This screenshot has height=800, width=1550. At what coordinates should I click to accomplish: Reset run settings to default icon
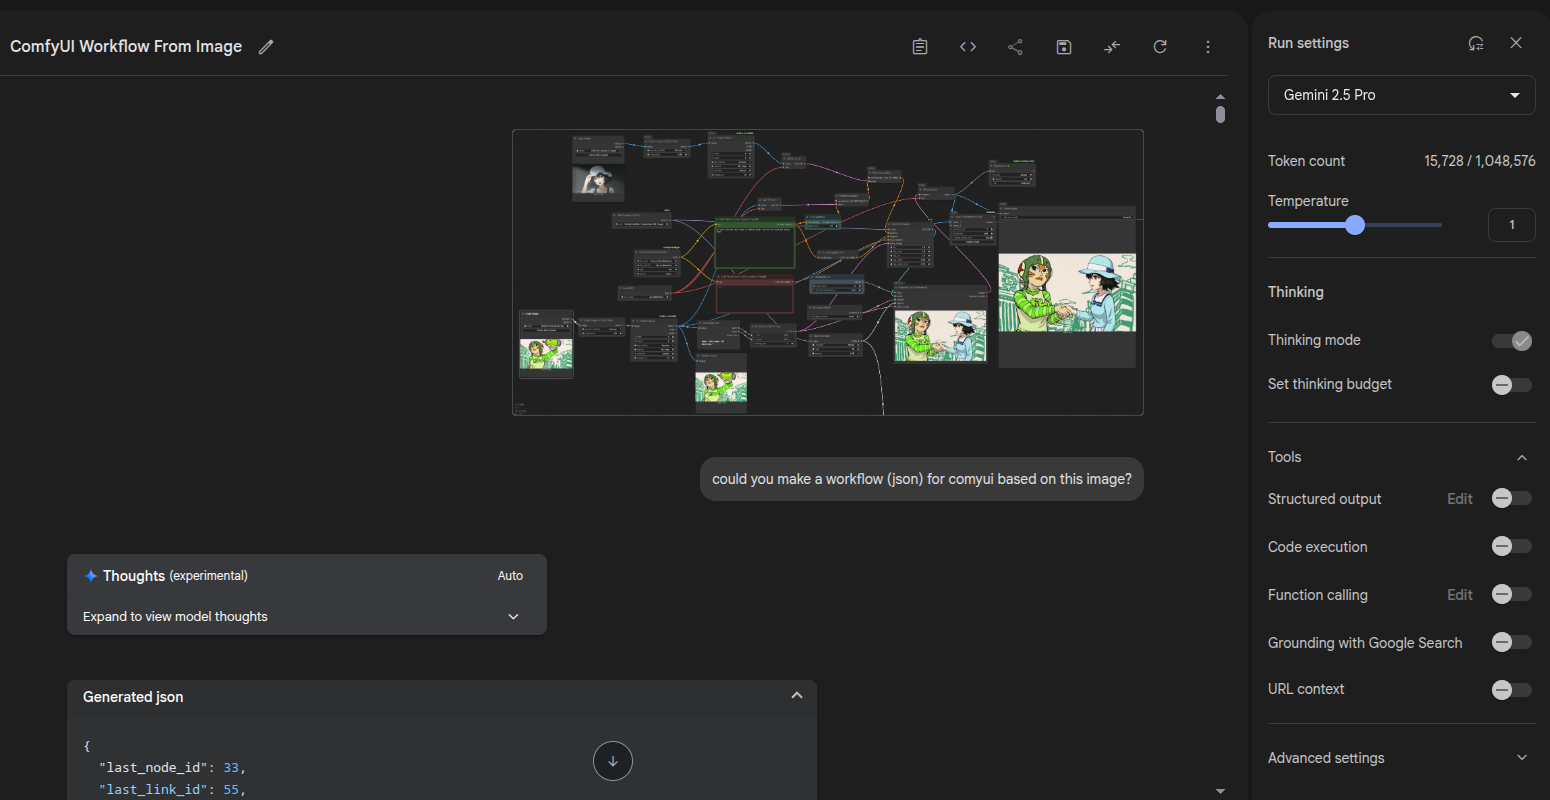1476,43
